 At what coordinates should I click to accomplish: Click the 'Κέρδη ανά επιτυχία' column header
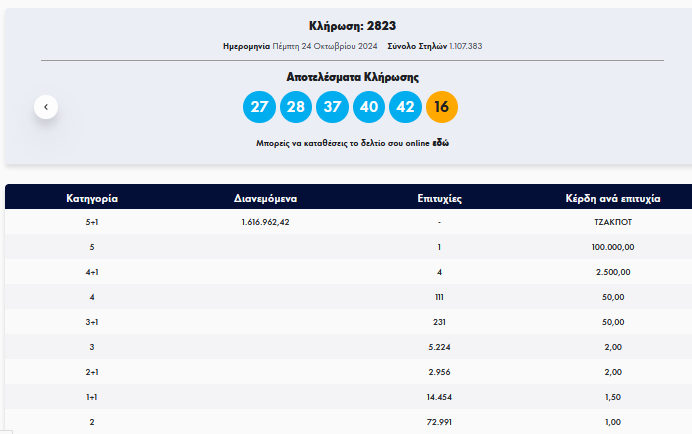click(x=613, y=198)
